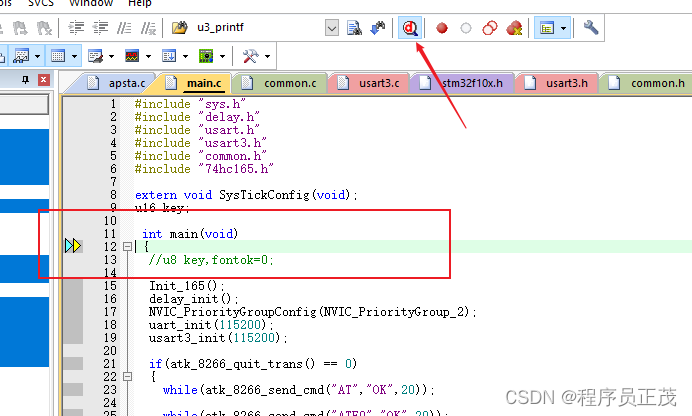Viewport: 692px width, 416px height.
Task: Click the Clear all bookmarks flag icon
Action: (x=44, y=28)
